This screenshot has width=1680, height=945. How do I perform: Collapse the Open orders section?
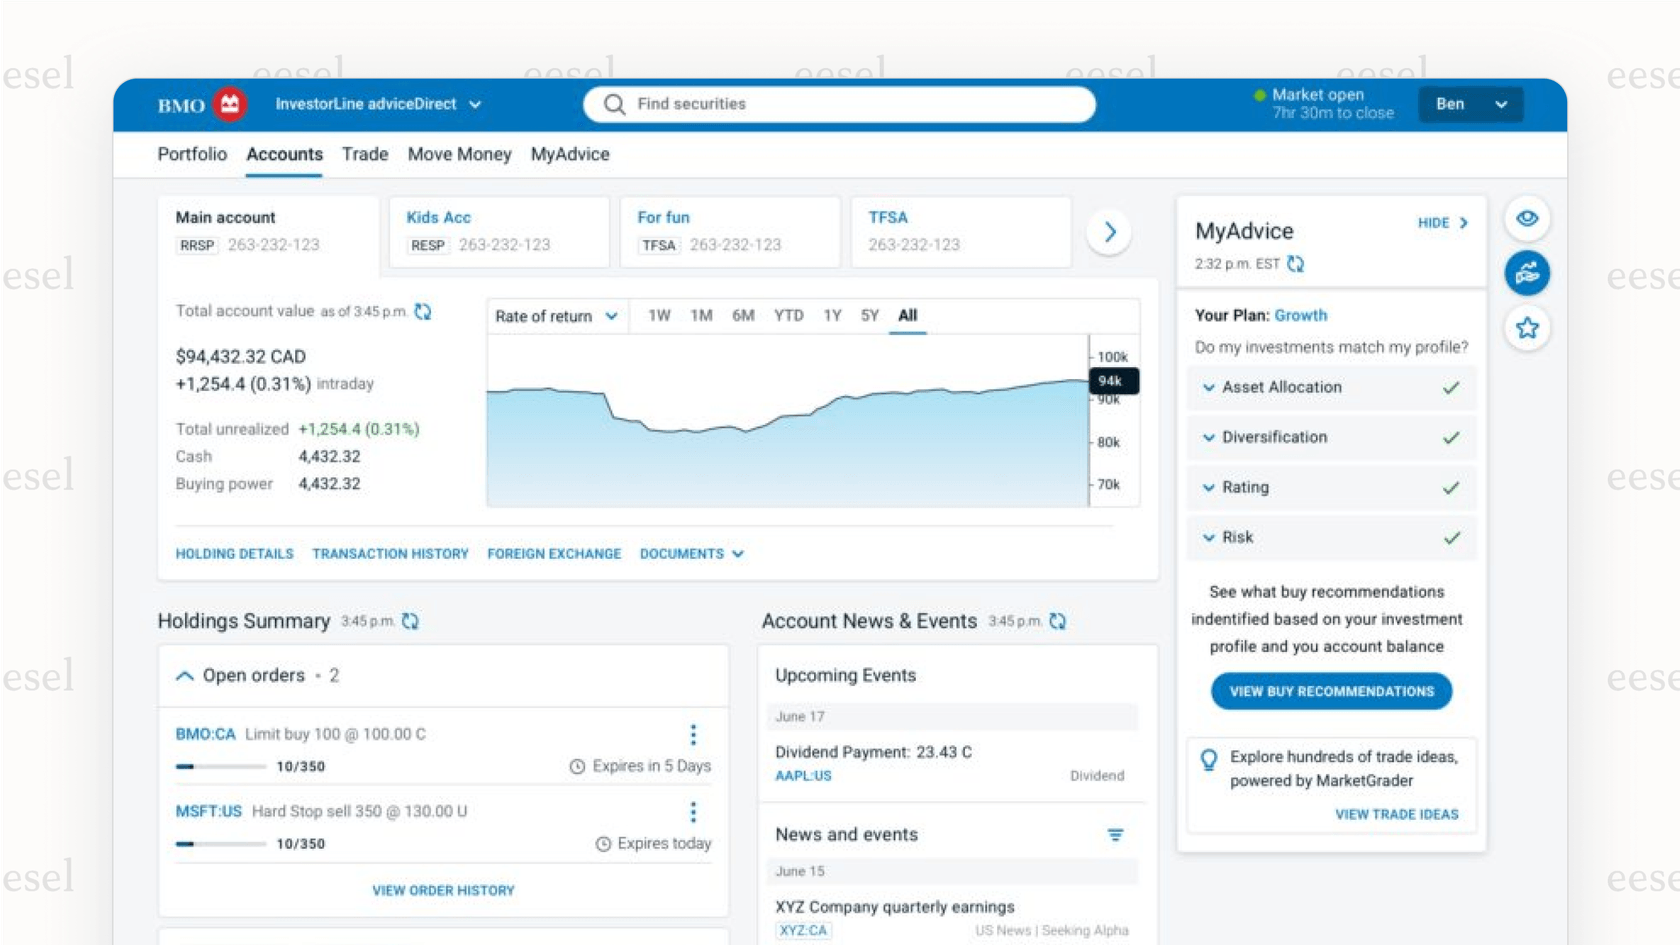185,676
